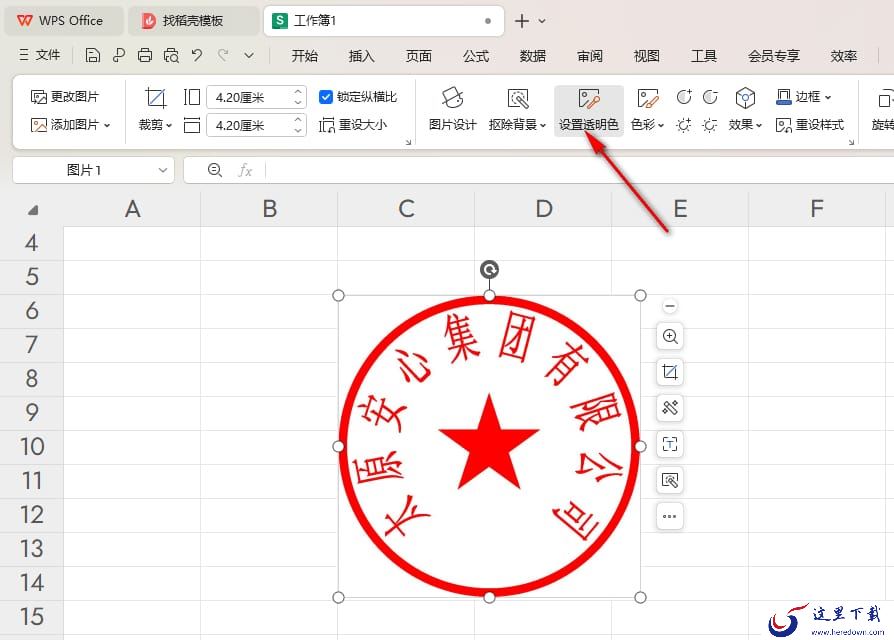Switch to the 审阅 tab
The height and width of the screenshot is (640, 894).
pos(590,56)
